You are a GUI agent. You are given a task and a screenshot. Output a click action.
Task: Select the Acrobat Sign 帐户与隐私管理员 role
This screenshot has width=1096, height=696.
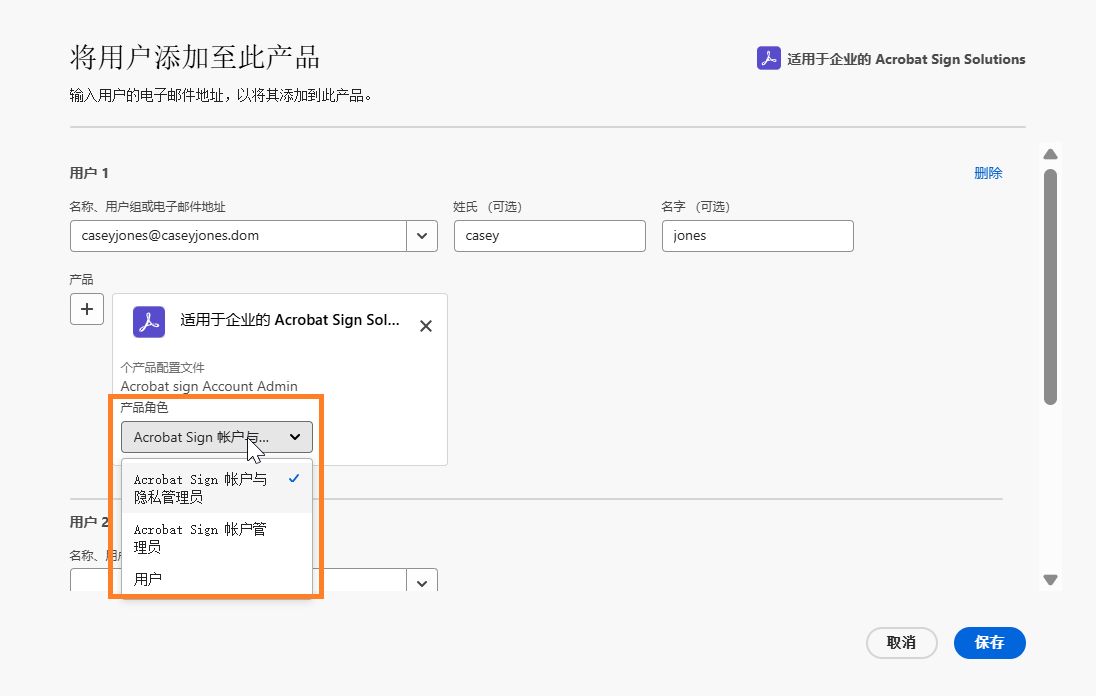(199, 488)
